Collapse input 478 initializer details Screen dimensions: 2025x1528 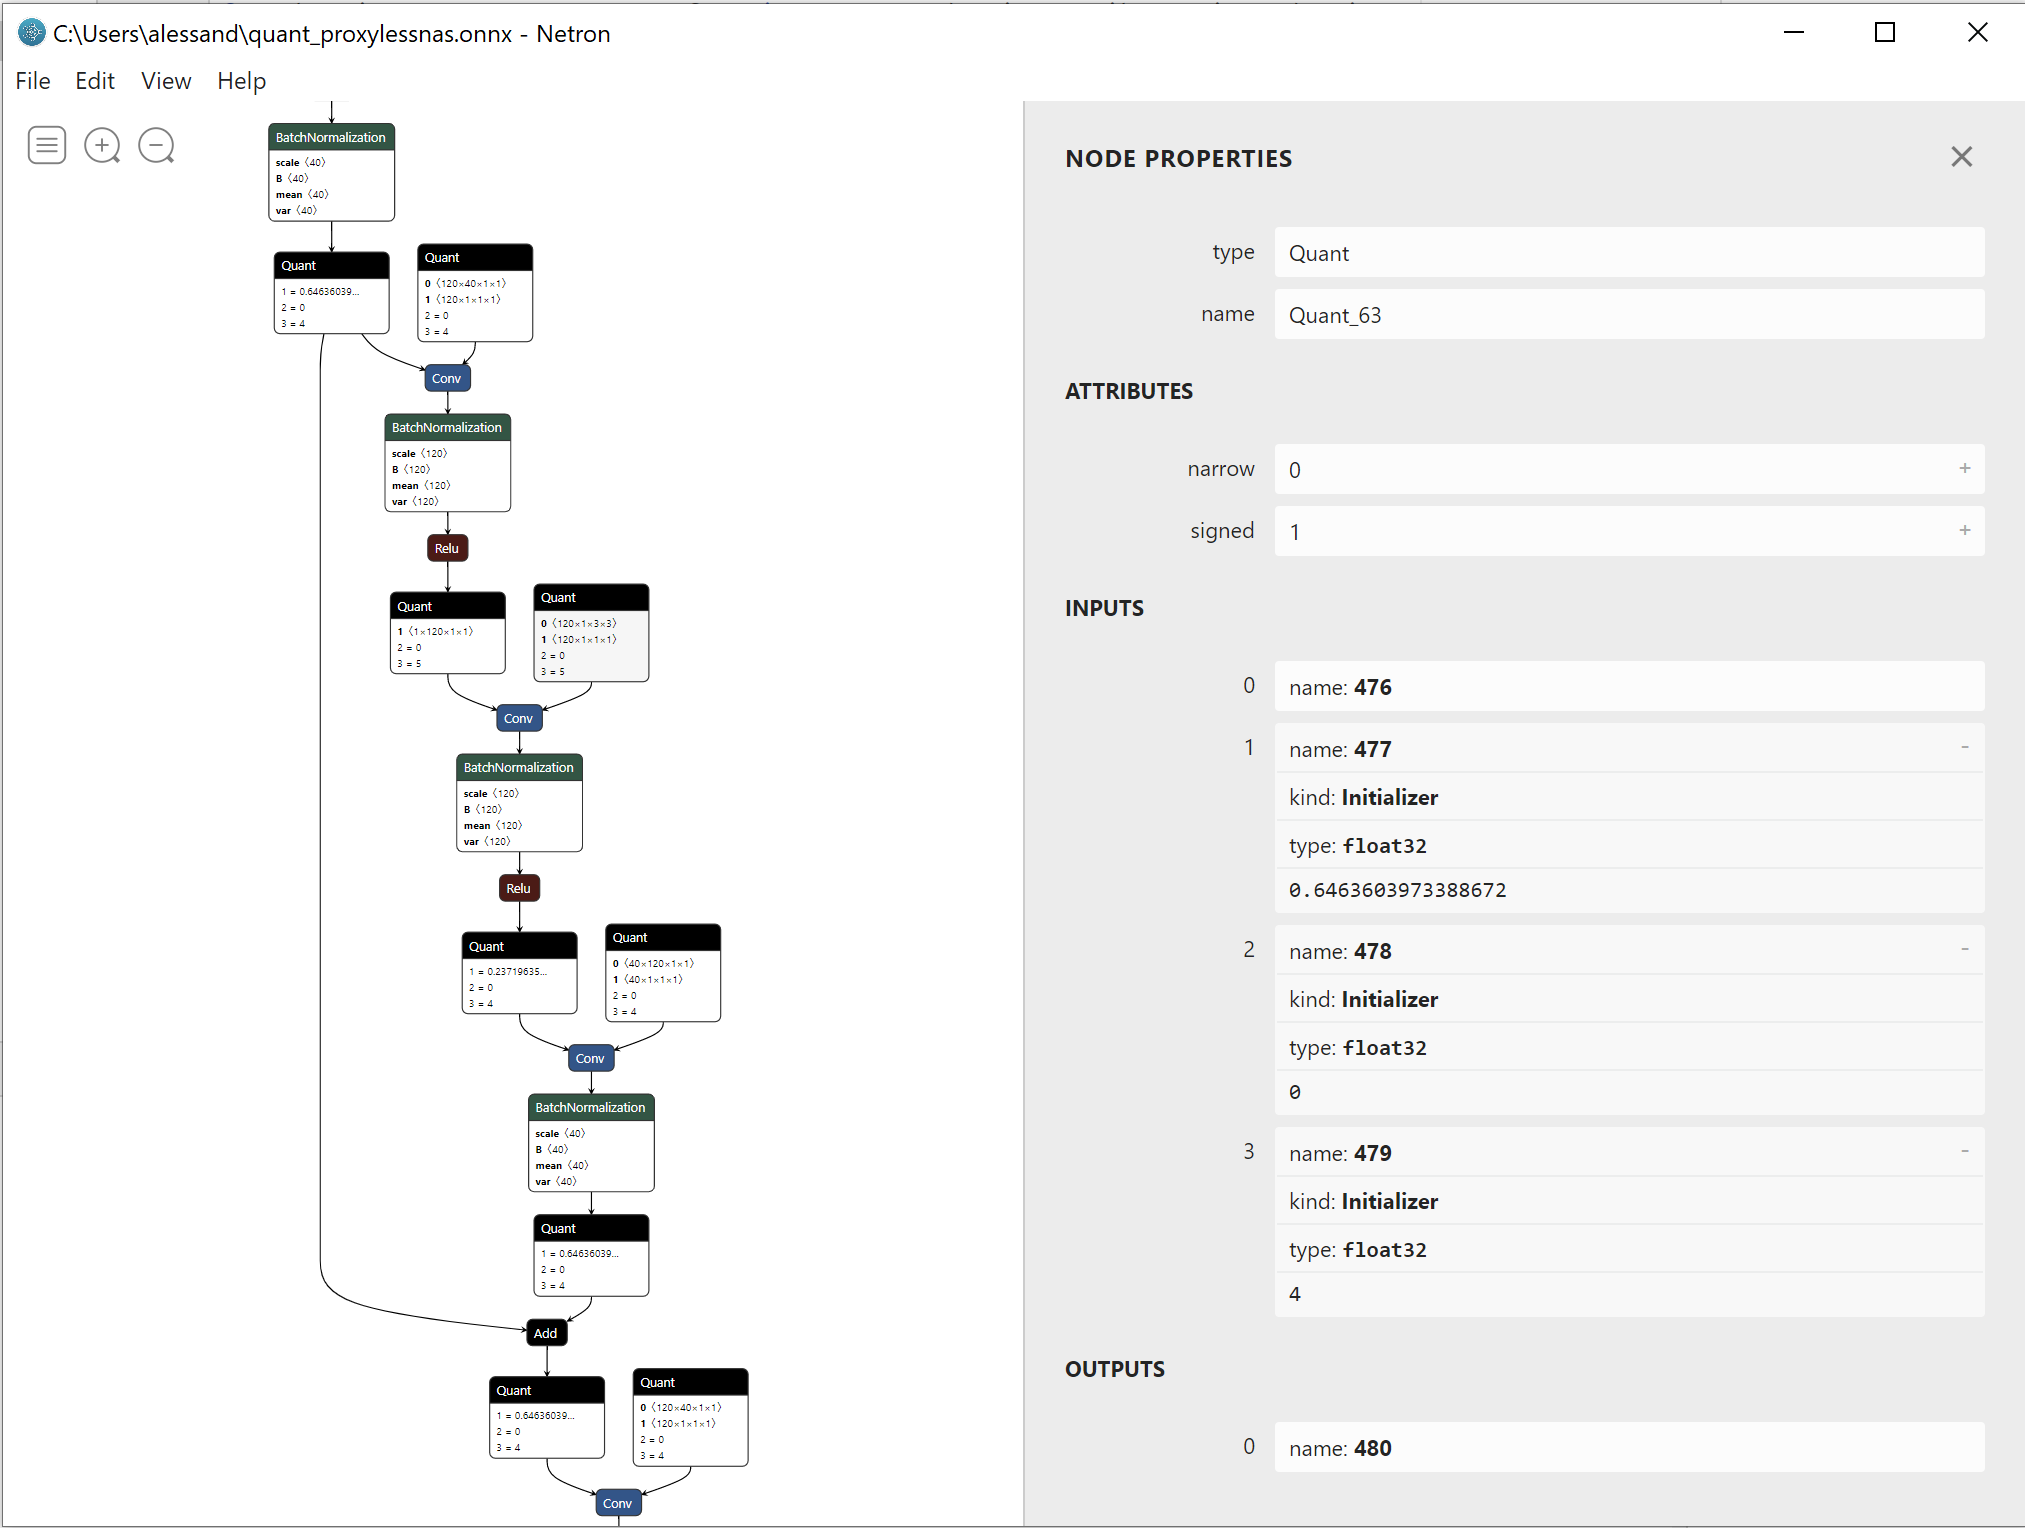(x=1965, y=949)
